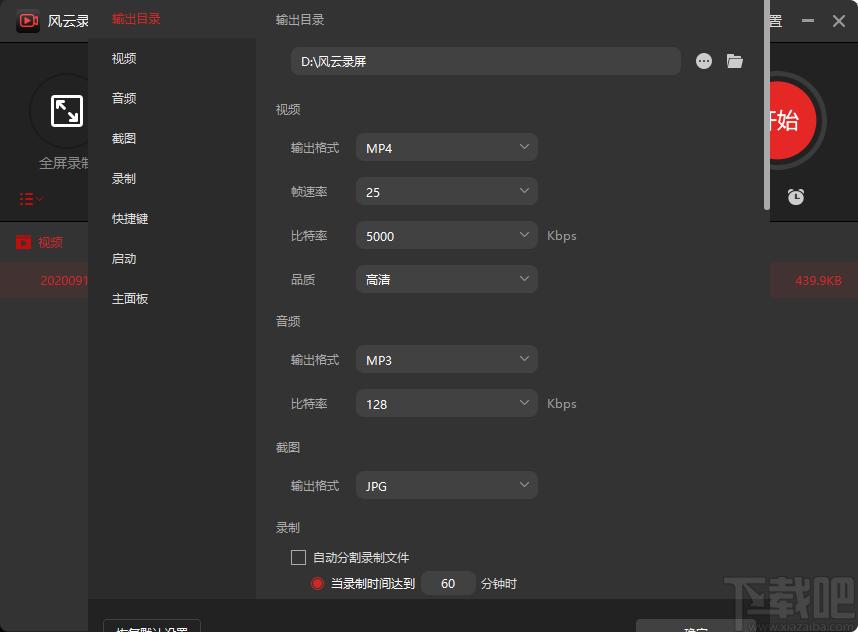Click the full screen recording mode icon
Image resolution: width=858 pixels, height=632 pixels.
pos(67,111)
